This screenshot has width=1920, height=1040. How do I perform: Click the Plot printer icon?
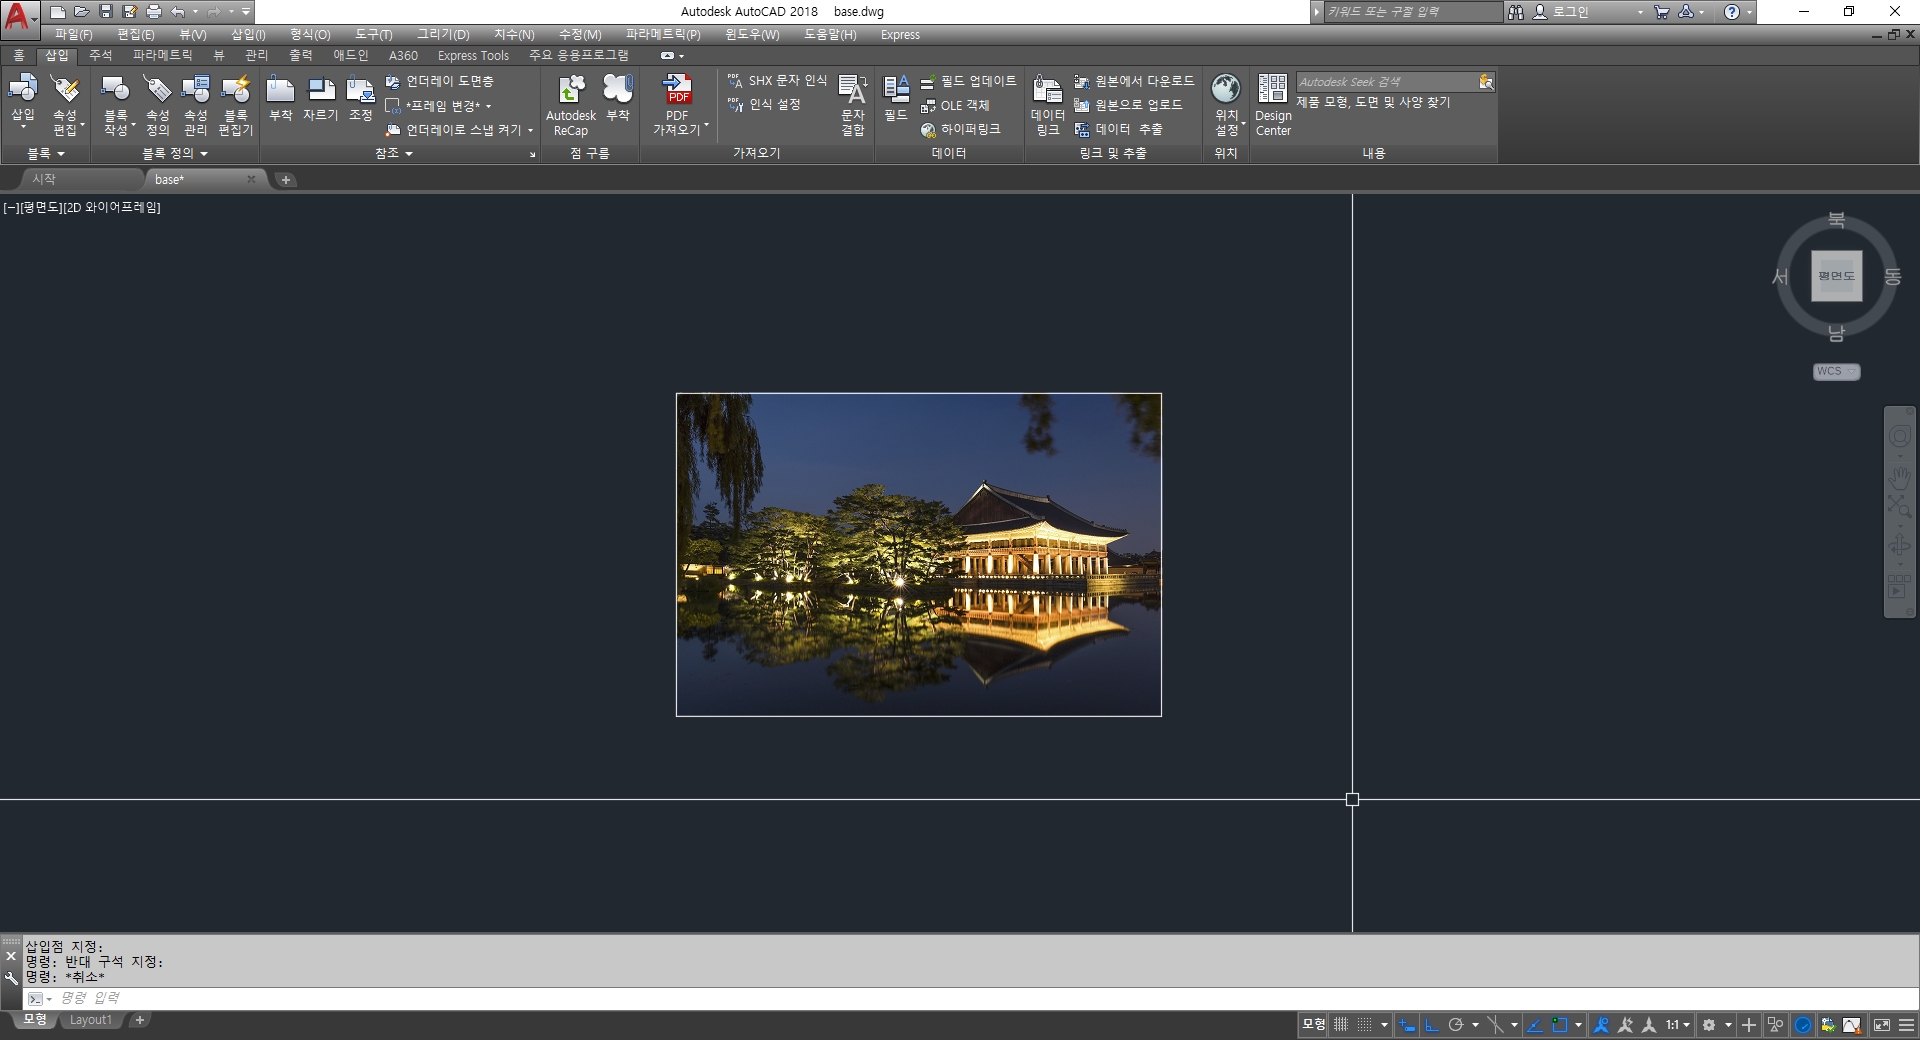153,12
